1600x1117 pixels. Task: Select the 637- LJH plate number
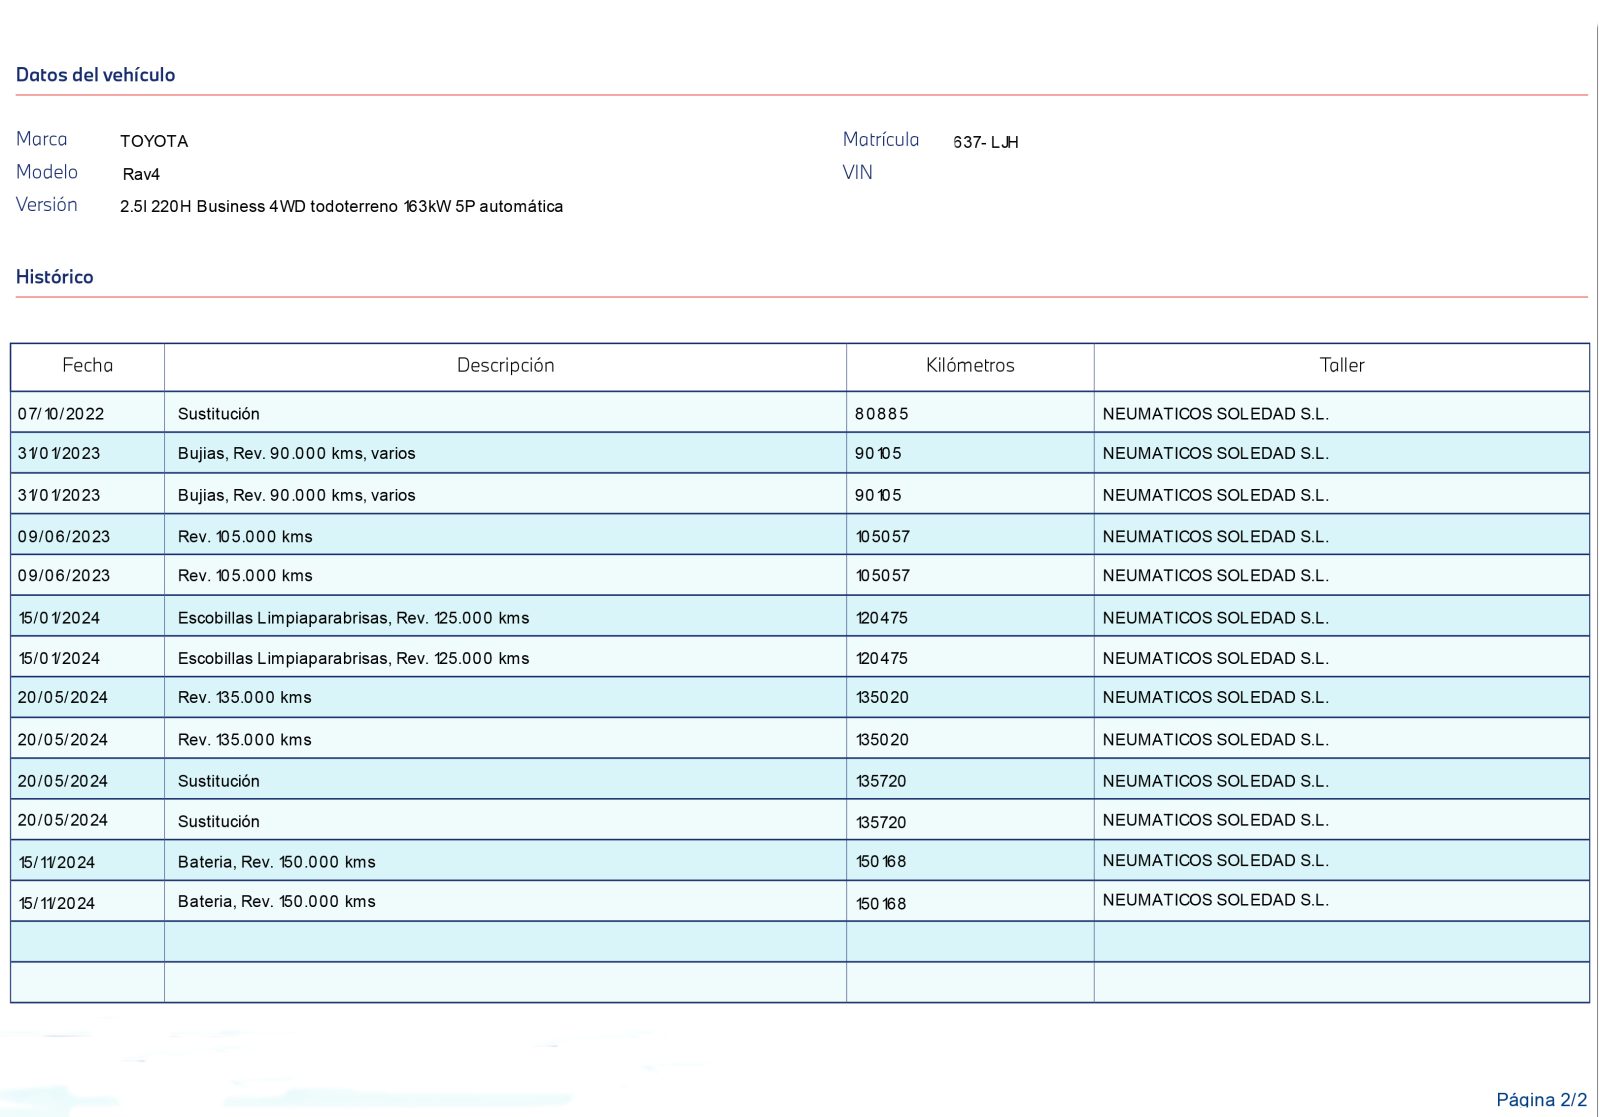[985, 143]
